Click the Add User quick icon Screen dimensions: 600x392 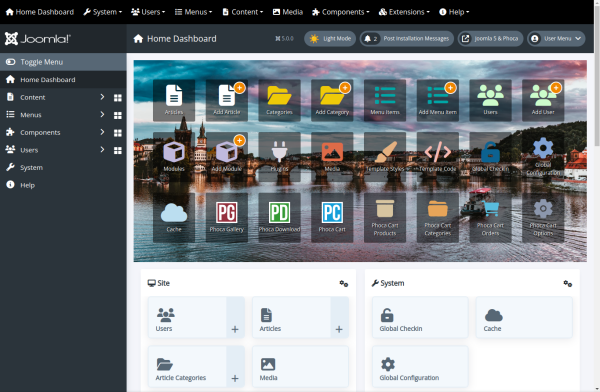point(543,100)
